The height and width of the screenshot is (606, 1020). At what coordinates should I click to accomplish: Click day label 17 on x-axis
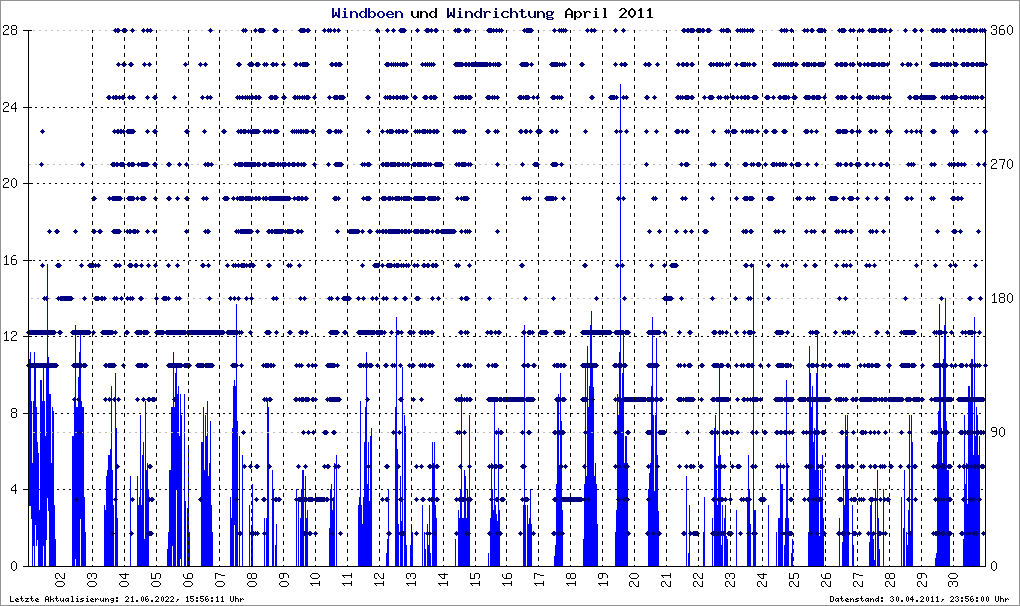coord(539,579)
